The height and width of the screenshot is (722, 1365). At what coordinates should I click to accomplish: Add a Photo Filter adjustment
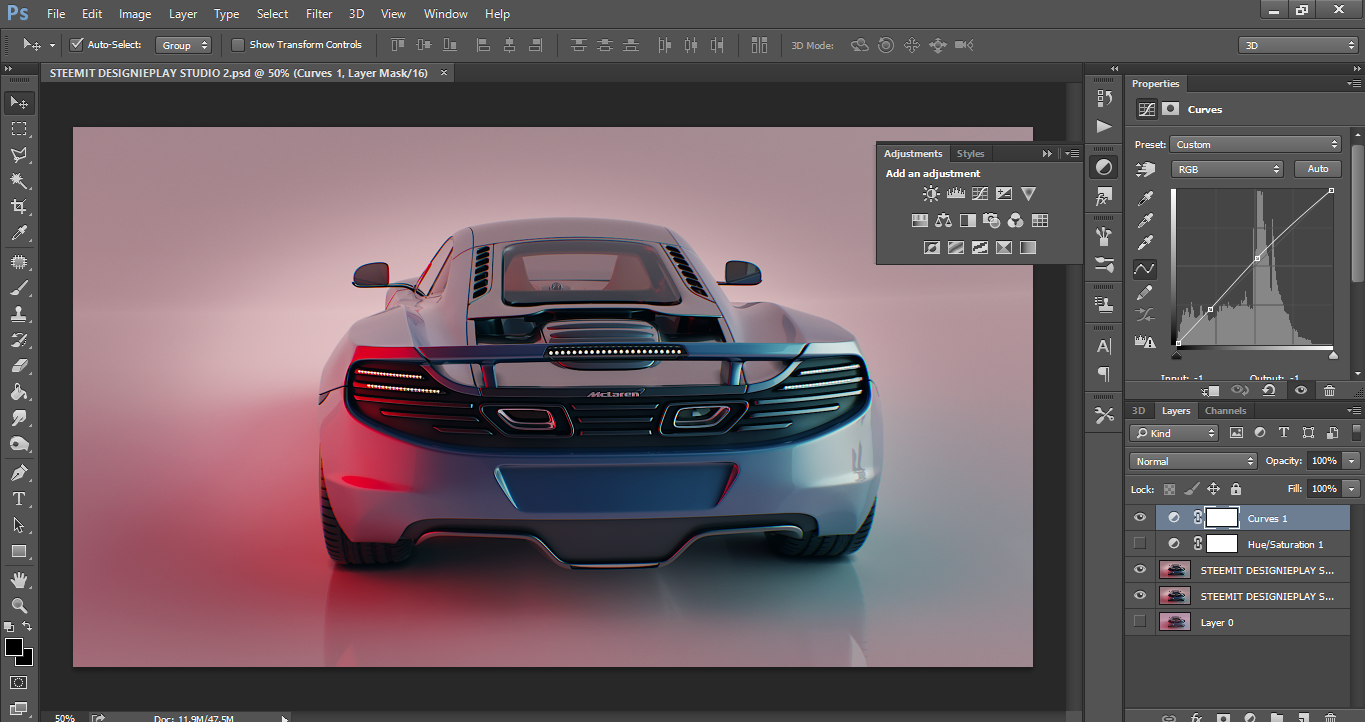(x=992, y=220)
